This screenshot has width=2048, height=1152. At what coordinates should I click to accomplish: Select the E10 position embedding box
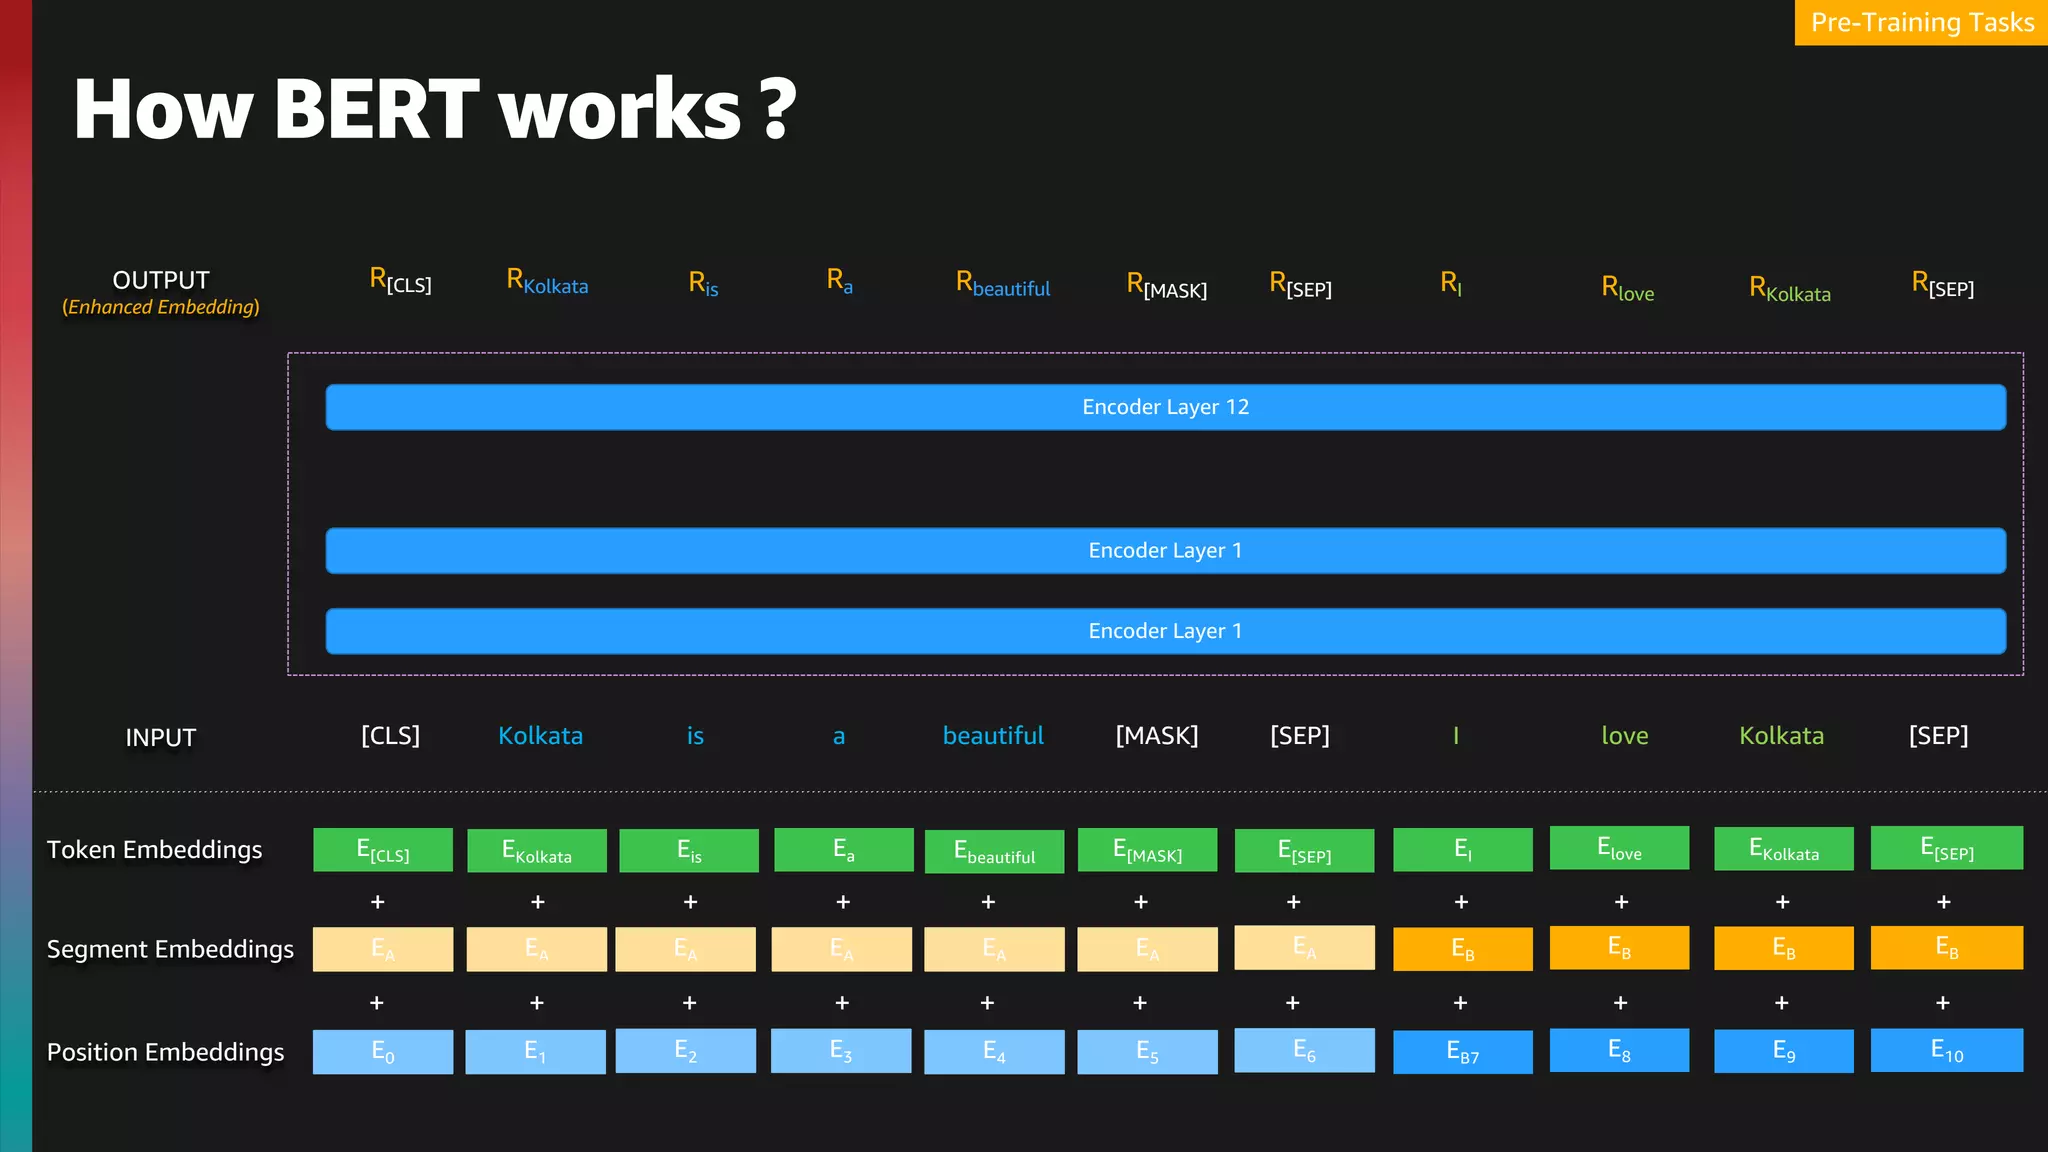[1946, 1050]
